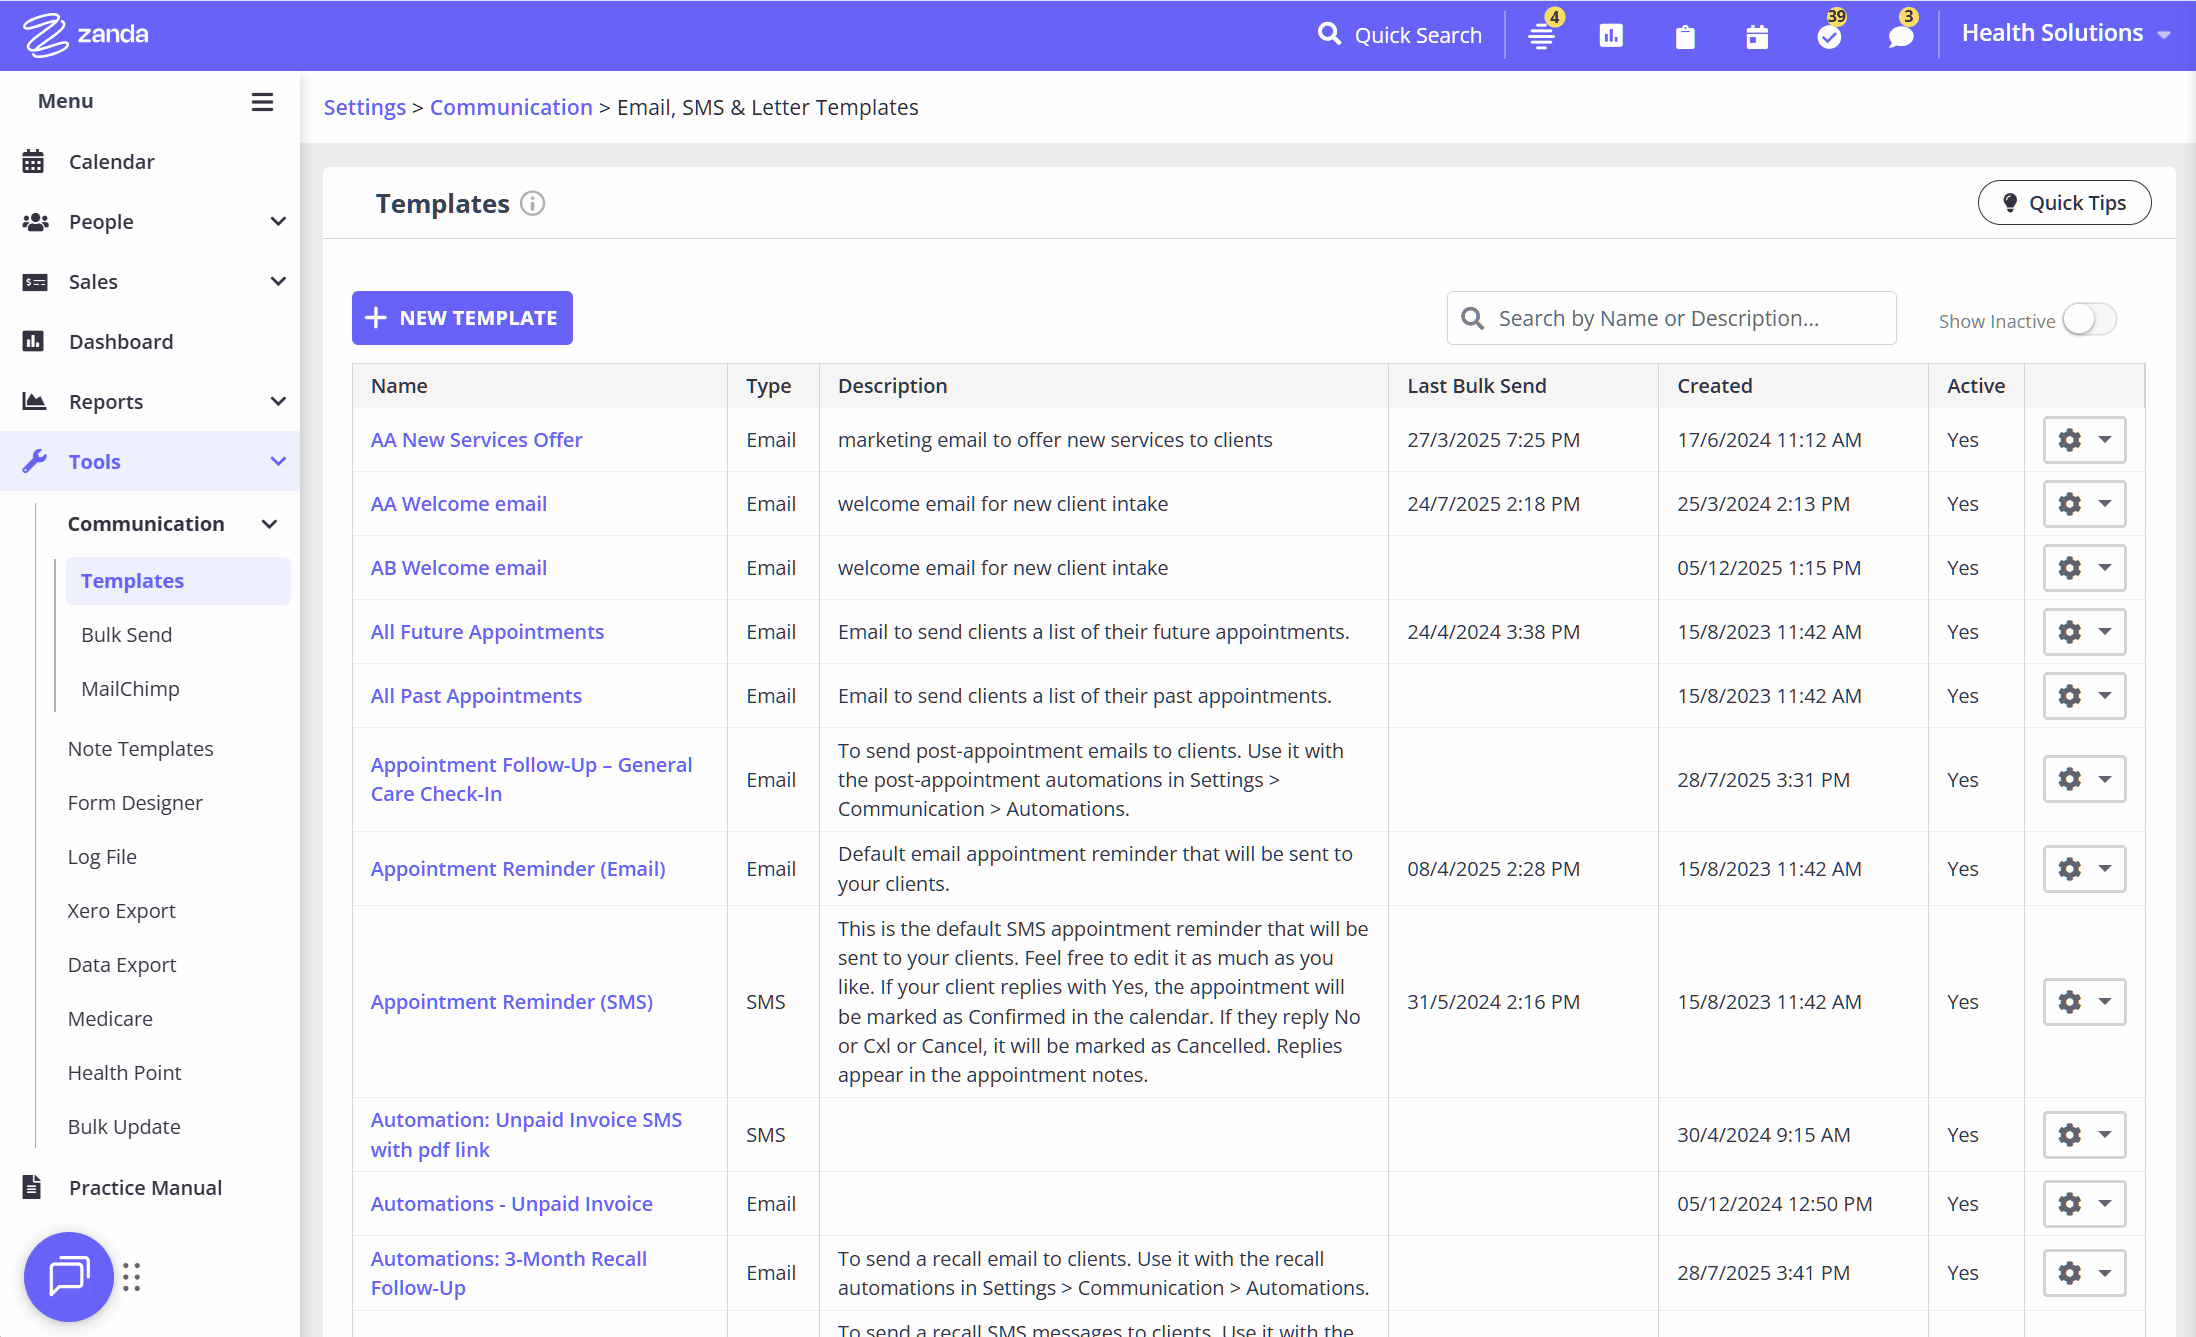The image size is (2196, 1337).
Task: Open the magnifier in the search field
Action: [1472, 318]
